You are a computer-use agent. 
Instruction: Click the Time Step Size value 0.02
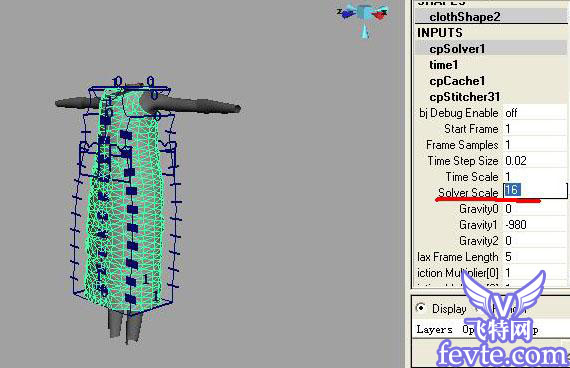point(534,161)
